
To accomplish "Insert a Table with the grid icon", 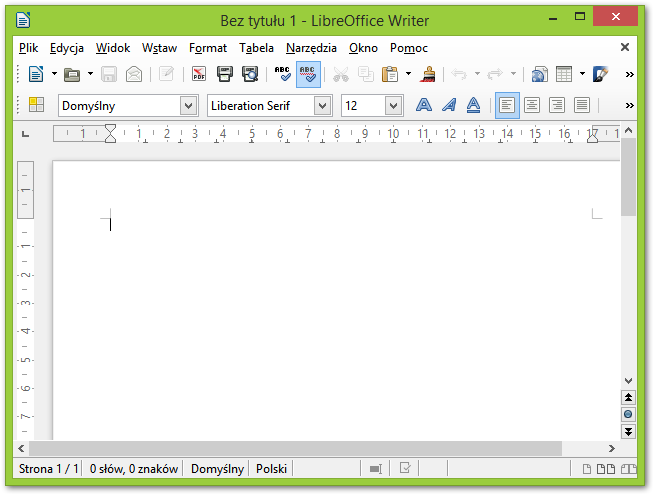I will [x=564, y=74].
